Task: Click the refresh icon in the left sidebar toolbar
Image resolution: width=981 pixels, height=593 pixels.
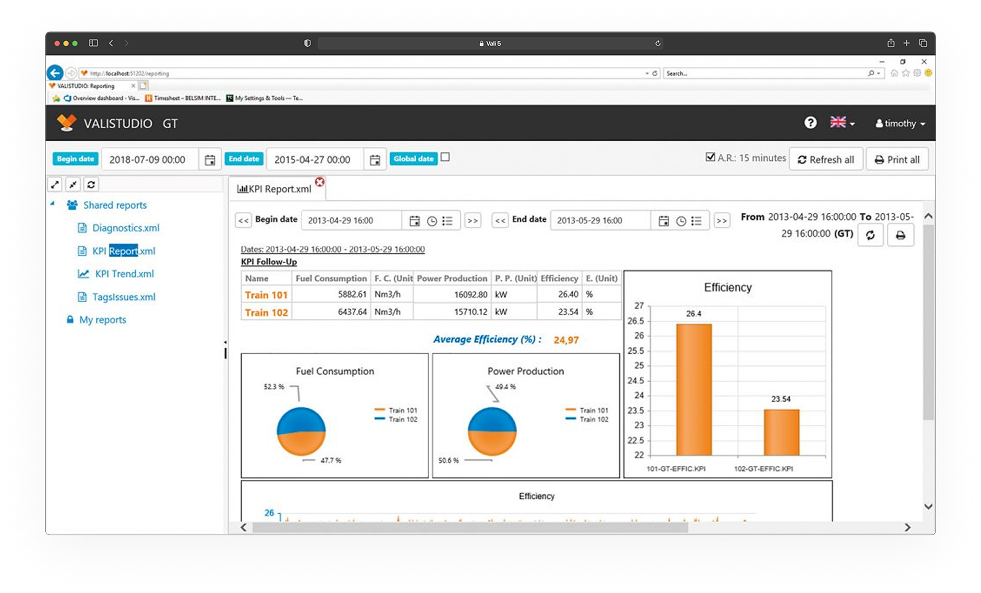Action: click(89, 184)
